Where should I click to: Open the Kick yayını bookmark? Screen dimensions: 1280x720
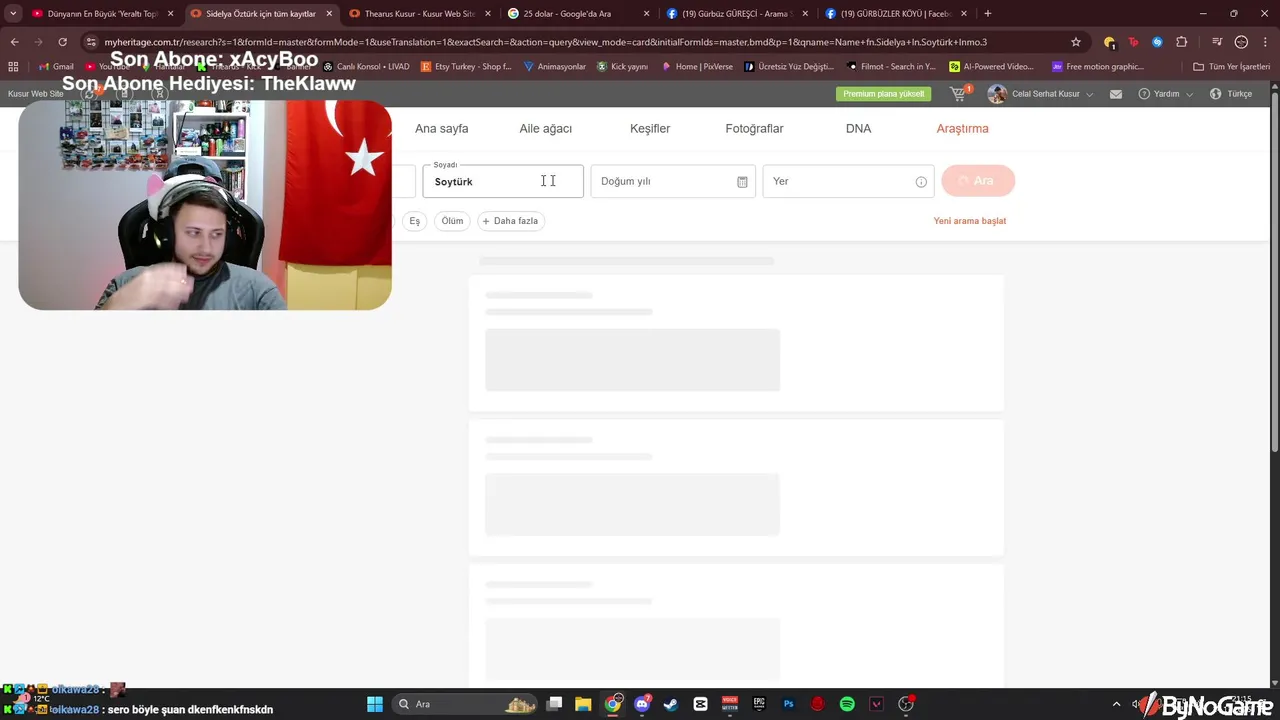(x=622, y=67)
